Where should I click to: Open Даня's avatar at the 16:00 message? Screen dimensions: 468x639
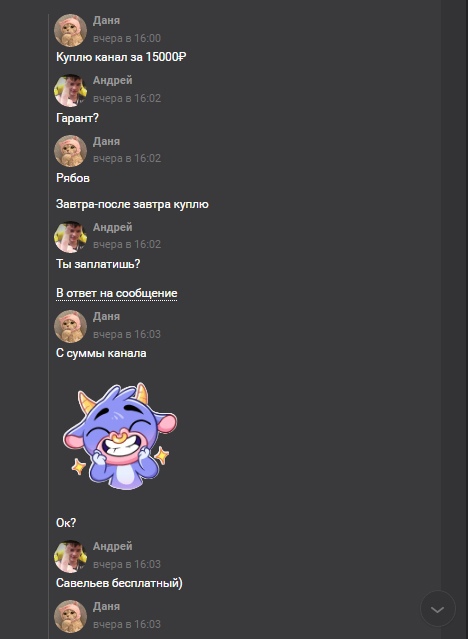[x=71, y=31]
